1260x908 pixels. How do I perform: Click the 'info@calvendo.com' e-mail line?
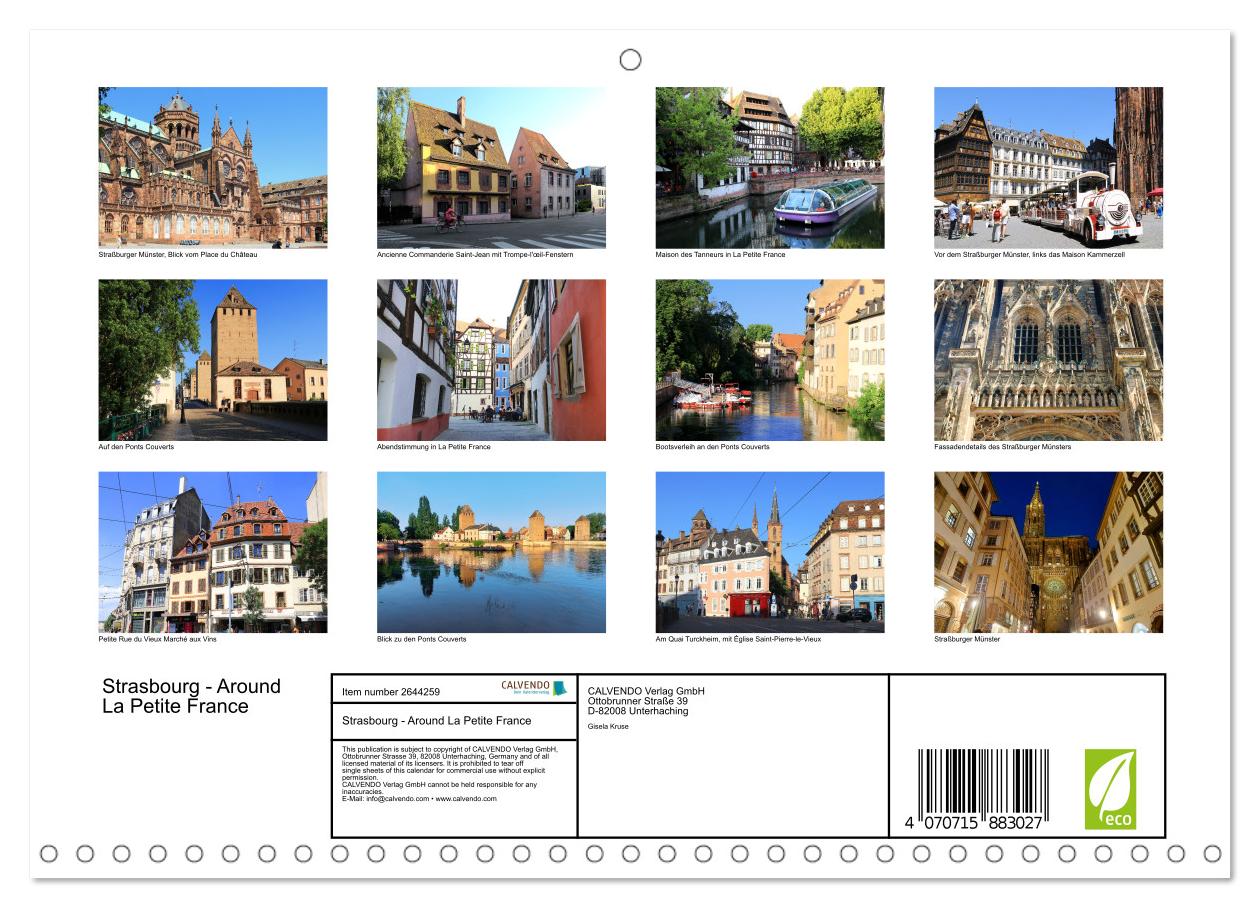coord(419,799)
